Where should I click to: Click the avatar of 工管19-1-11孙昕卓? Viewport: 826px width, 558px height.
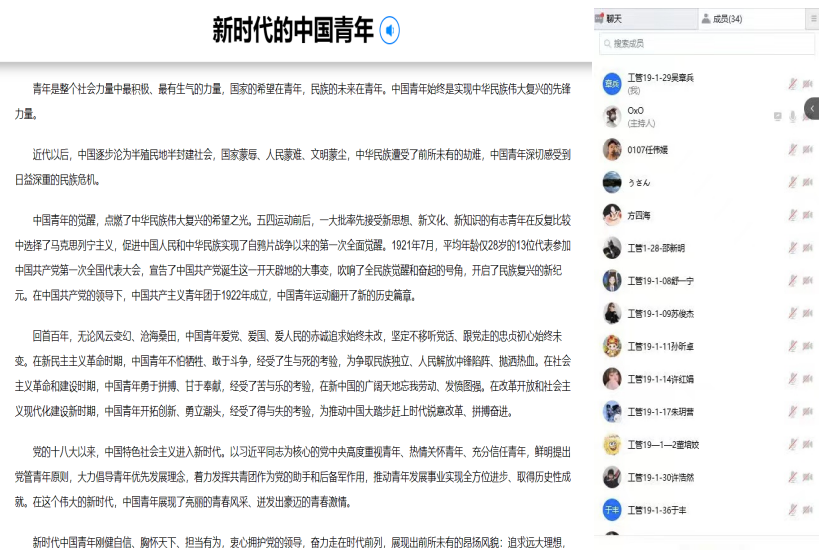point(612,346)
